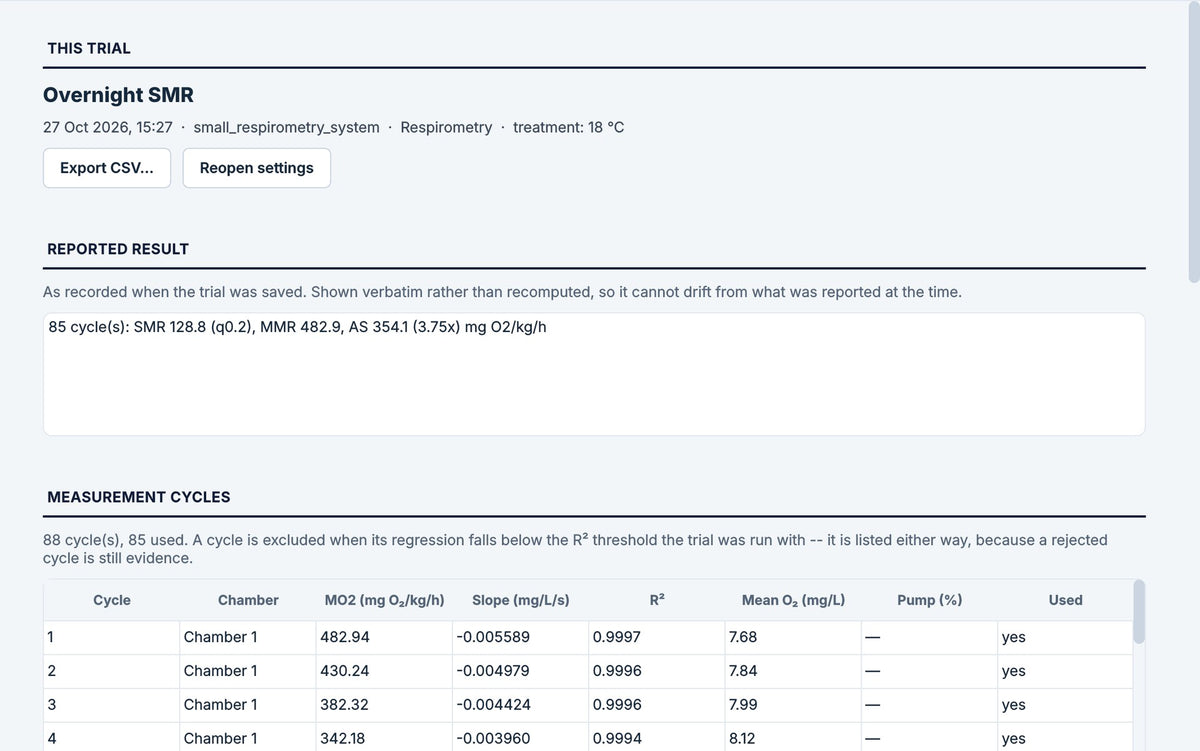Click the measurement cycles table scrollbar
This screenshot has height=751, width=1200.
point(1139,610)
